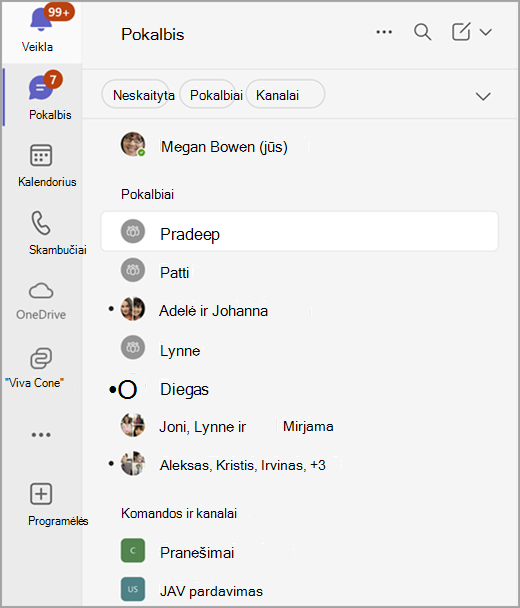Start a new chat with compose icon
The image size is (520, 608).
(461, 31)
